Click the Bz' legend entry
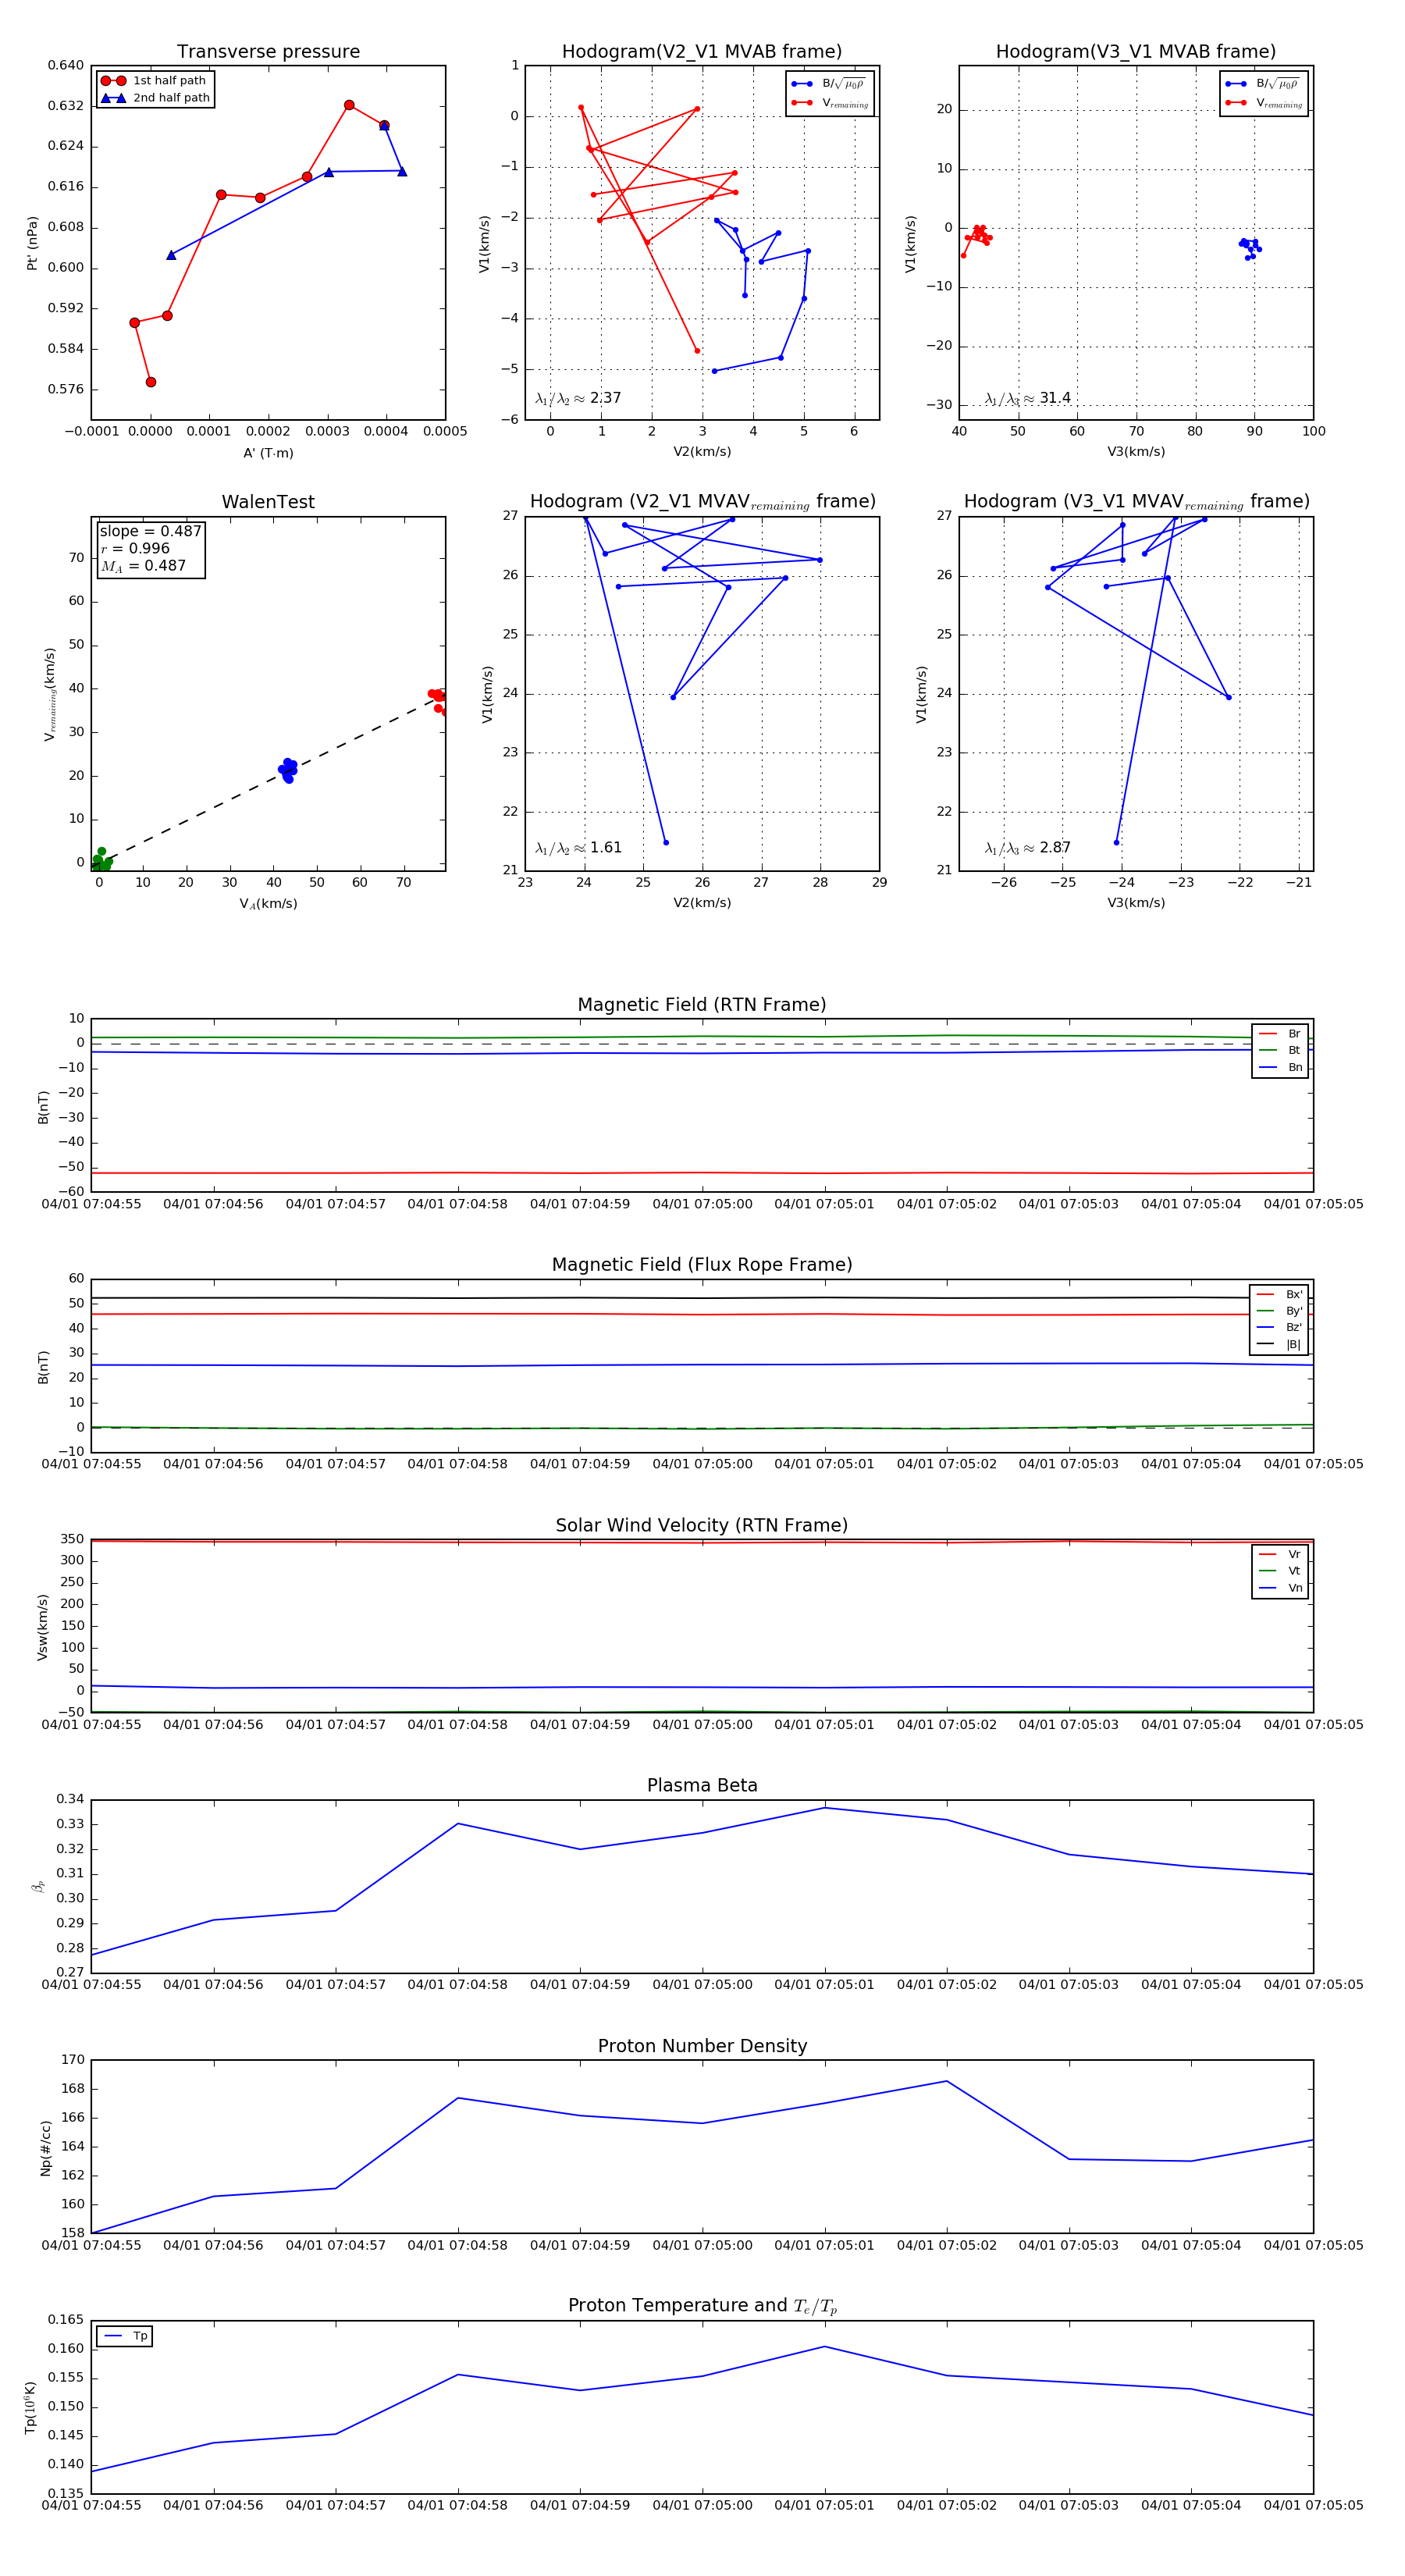 (x=1279, y=1327)
